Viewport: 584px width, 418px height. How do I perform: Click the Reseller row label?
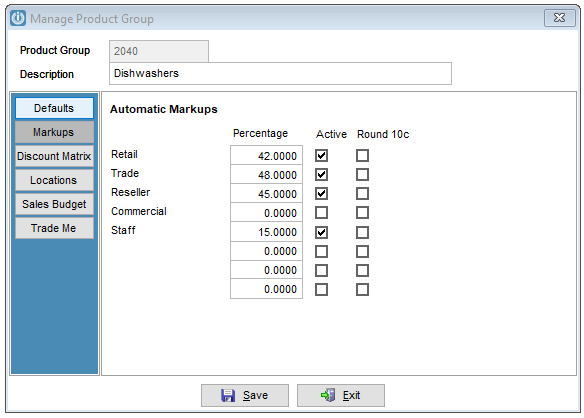[130, 192]
